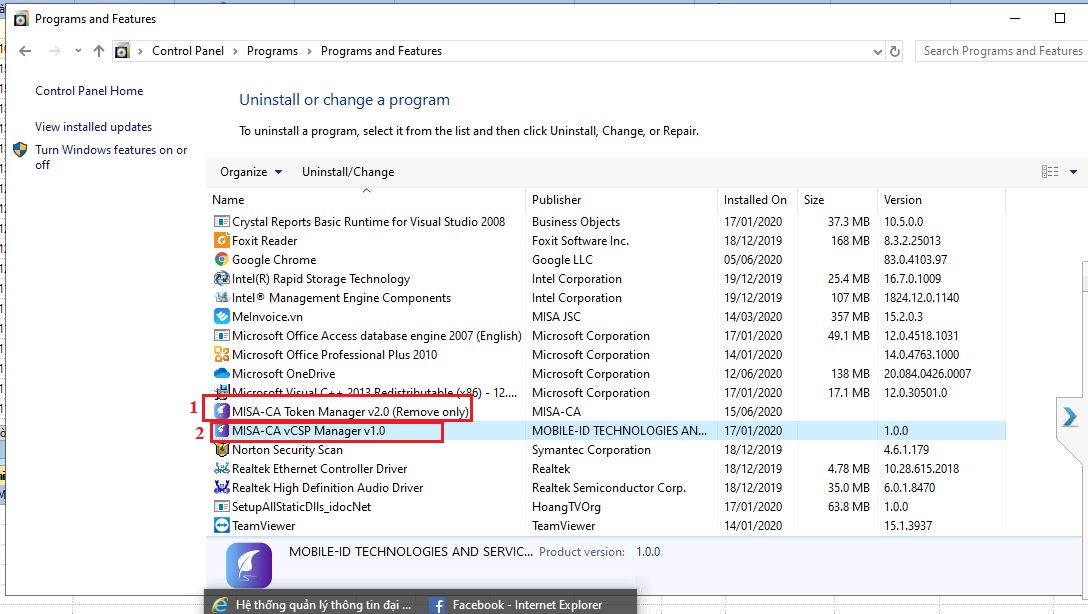Click the Microsoft OneDrive cloud icon
Screen dimensions: 1088x614
[221, 373]
